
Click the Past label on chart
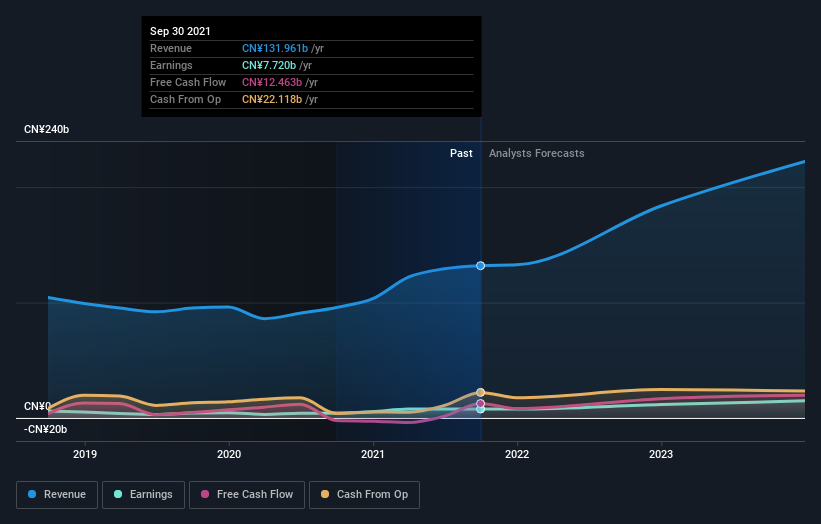pyautogui.click(x=461, y=153)
